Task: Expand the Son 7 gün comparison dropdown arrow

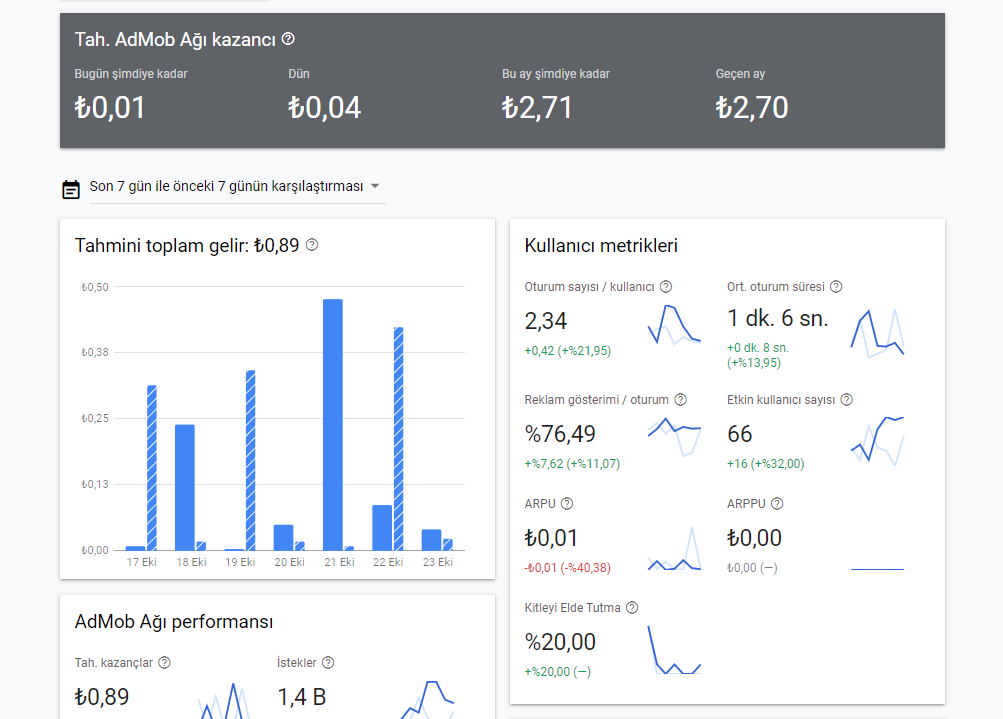Action: 375,186
